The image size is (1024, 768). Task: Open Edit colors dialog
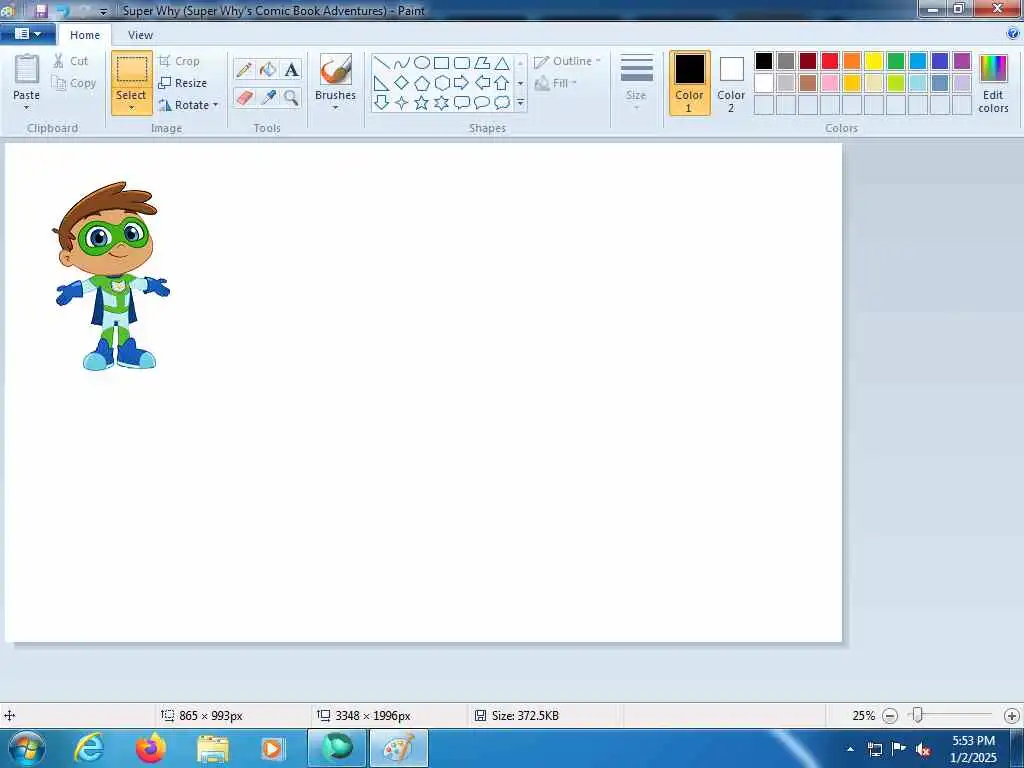tap(993, 83)
